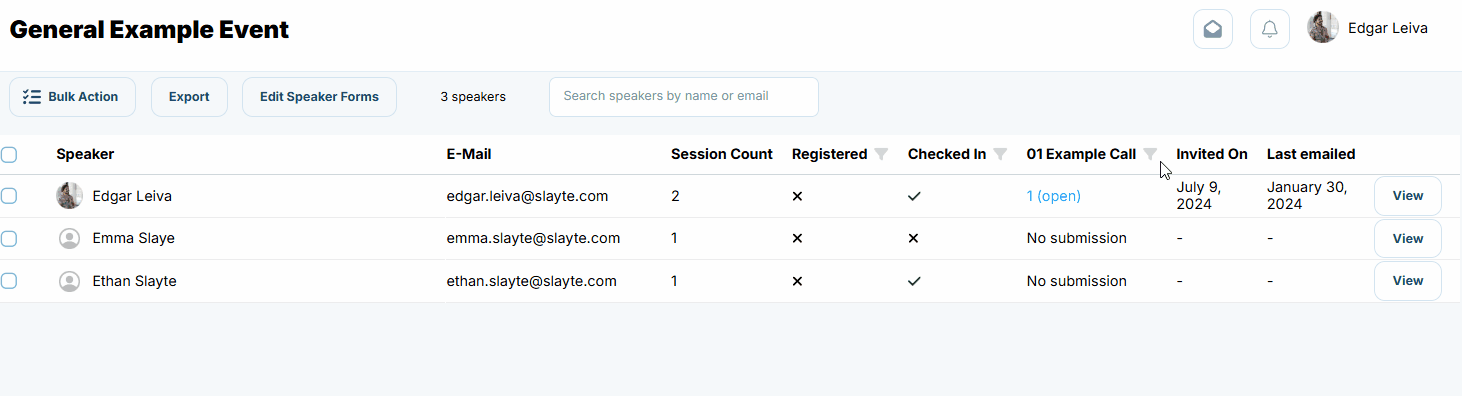Click Emma Slaye's placeholder avatar icon

tap(69, 238)
